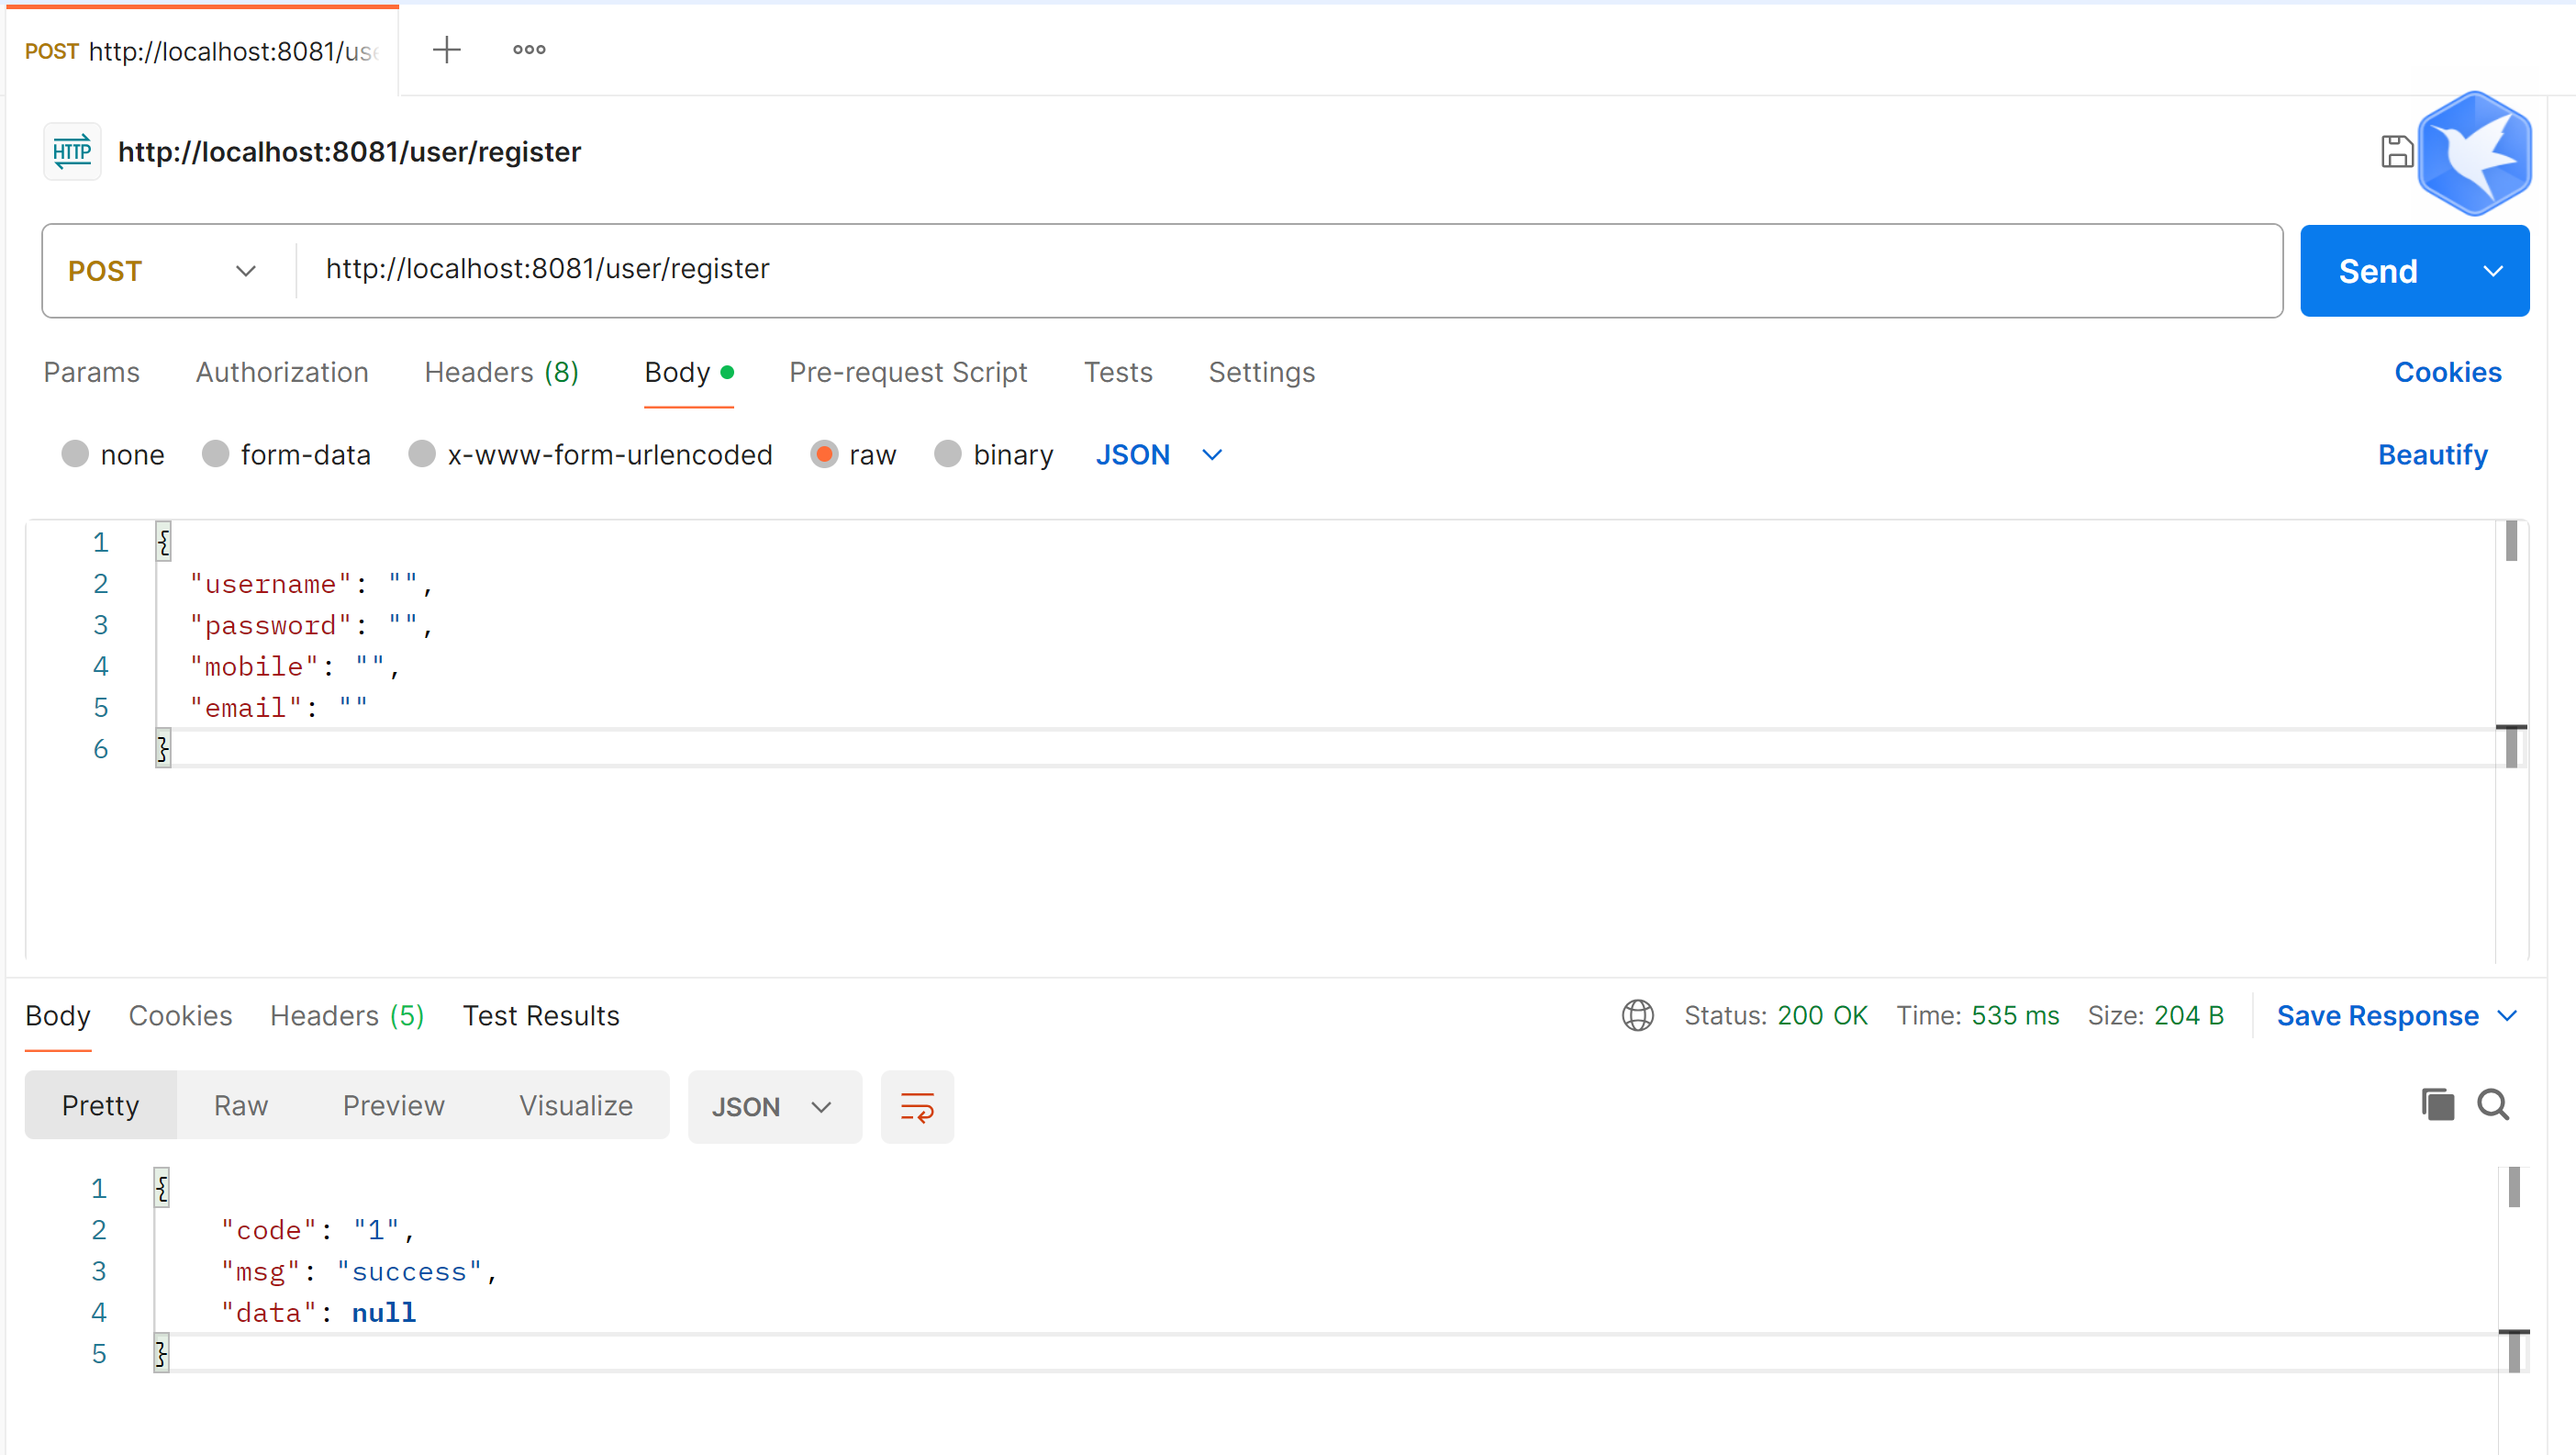
Task: Click the HTTP request type icon
Action: pyautogui.click(x=72, y=152)
